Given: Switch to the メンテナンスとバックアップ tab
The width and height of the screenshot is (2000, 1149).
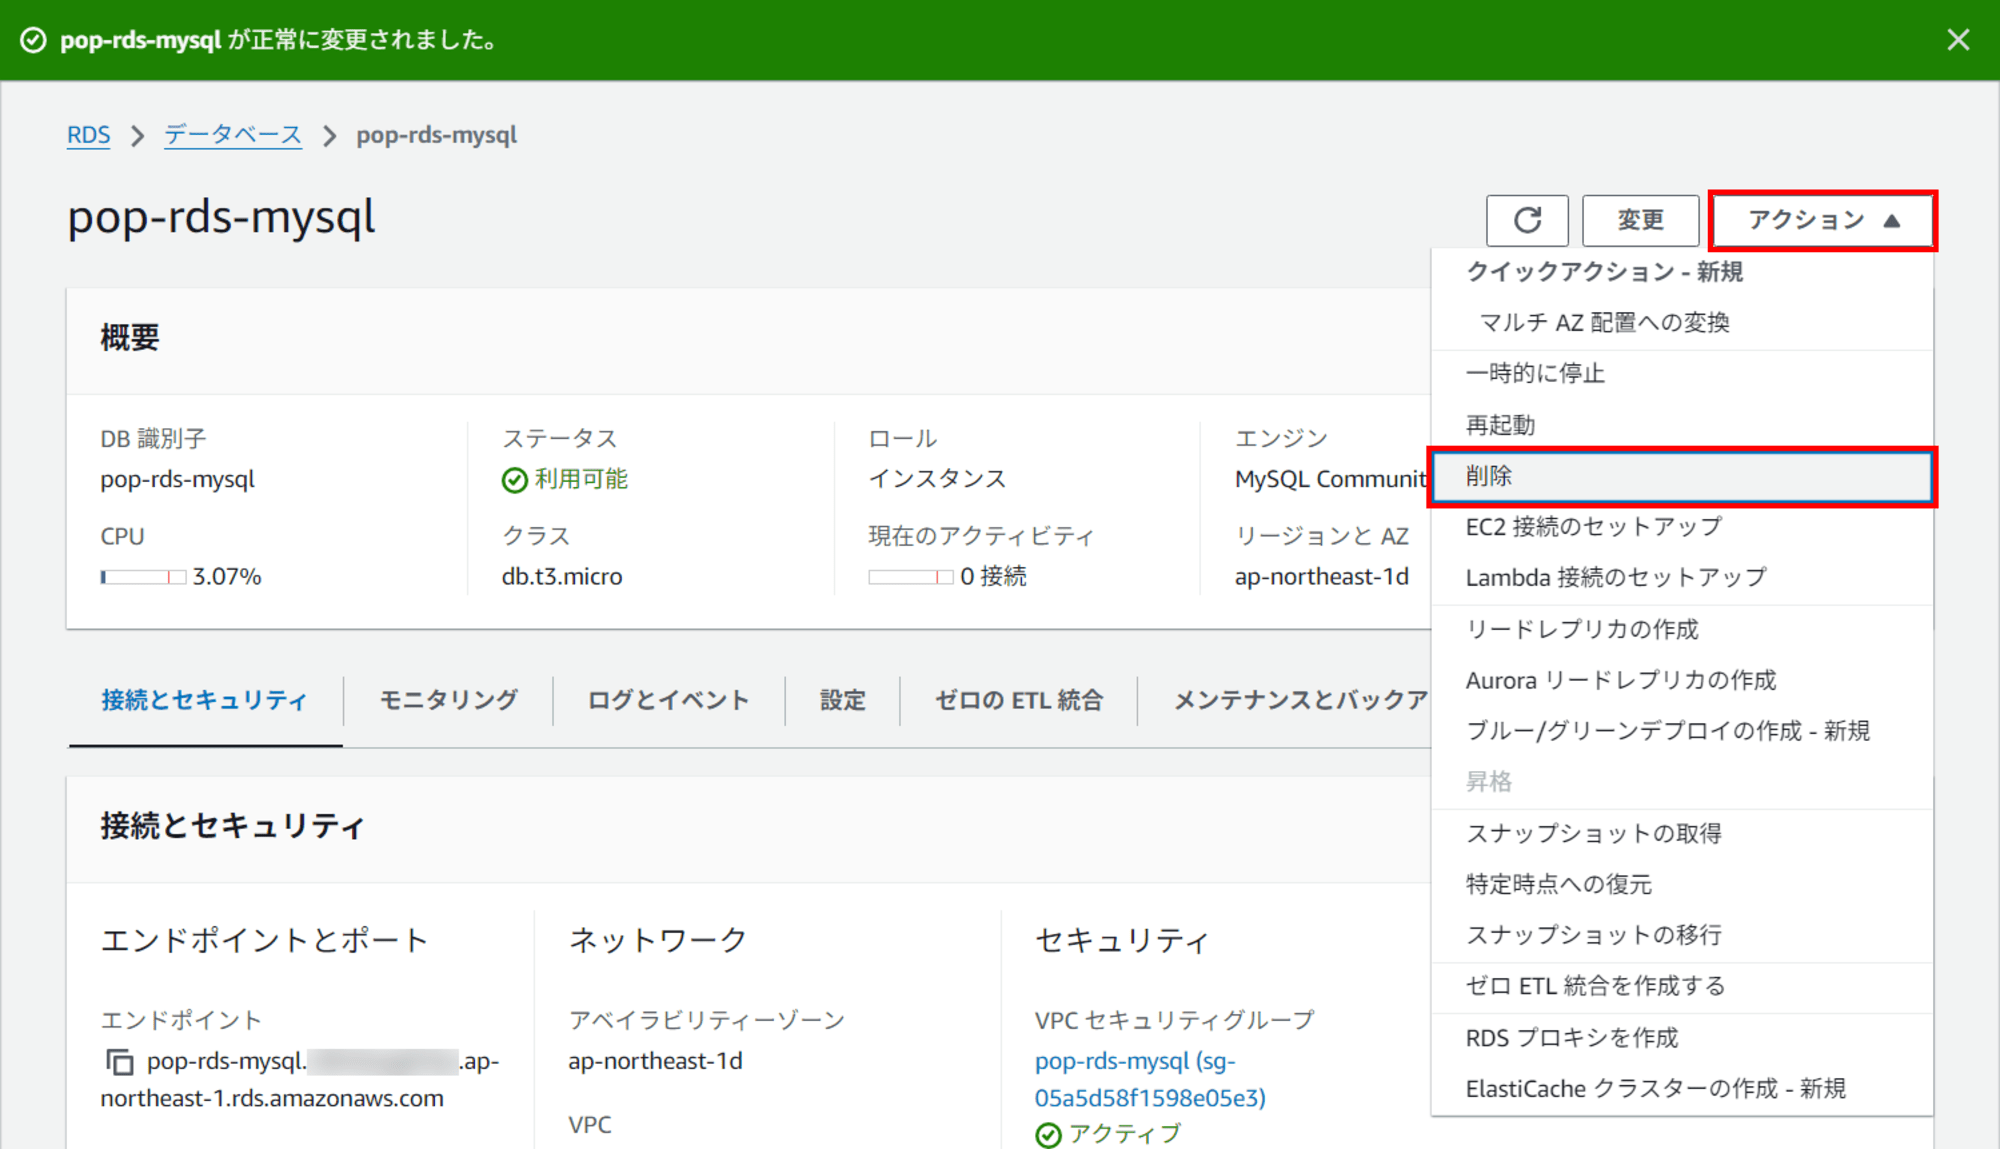Looking at the screenshot, I should tap(1300, 700).
